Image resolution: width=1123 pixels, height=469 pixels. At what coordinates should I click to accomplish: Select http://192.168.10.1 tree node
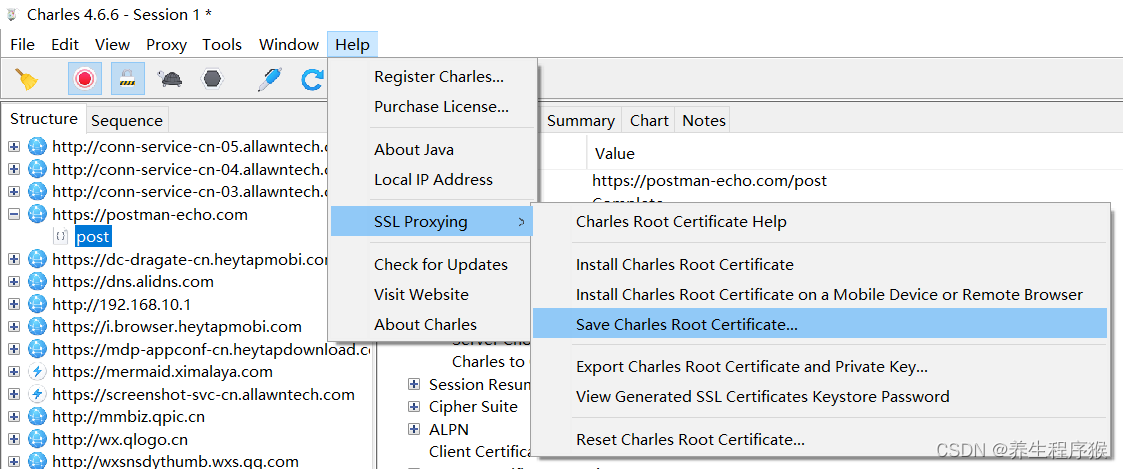[x=121, y=304]
